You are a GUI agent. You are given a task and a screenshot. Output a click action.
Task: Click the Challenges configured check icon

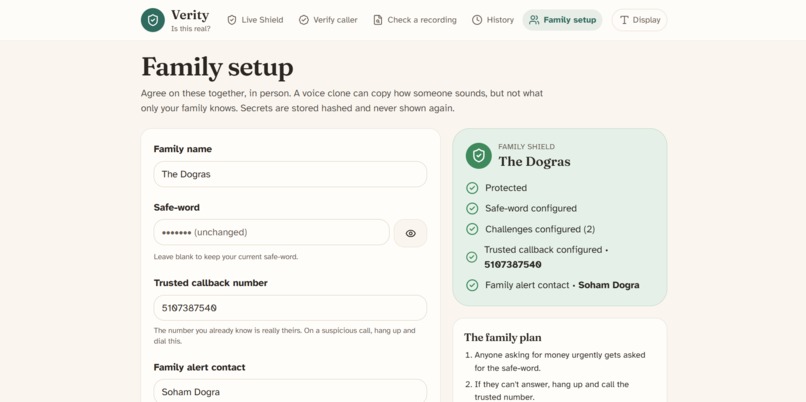[x=472, y=229]
